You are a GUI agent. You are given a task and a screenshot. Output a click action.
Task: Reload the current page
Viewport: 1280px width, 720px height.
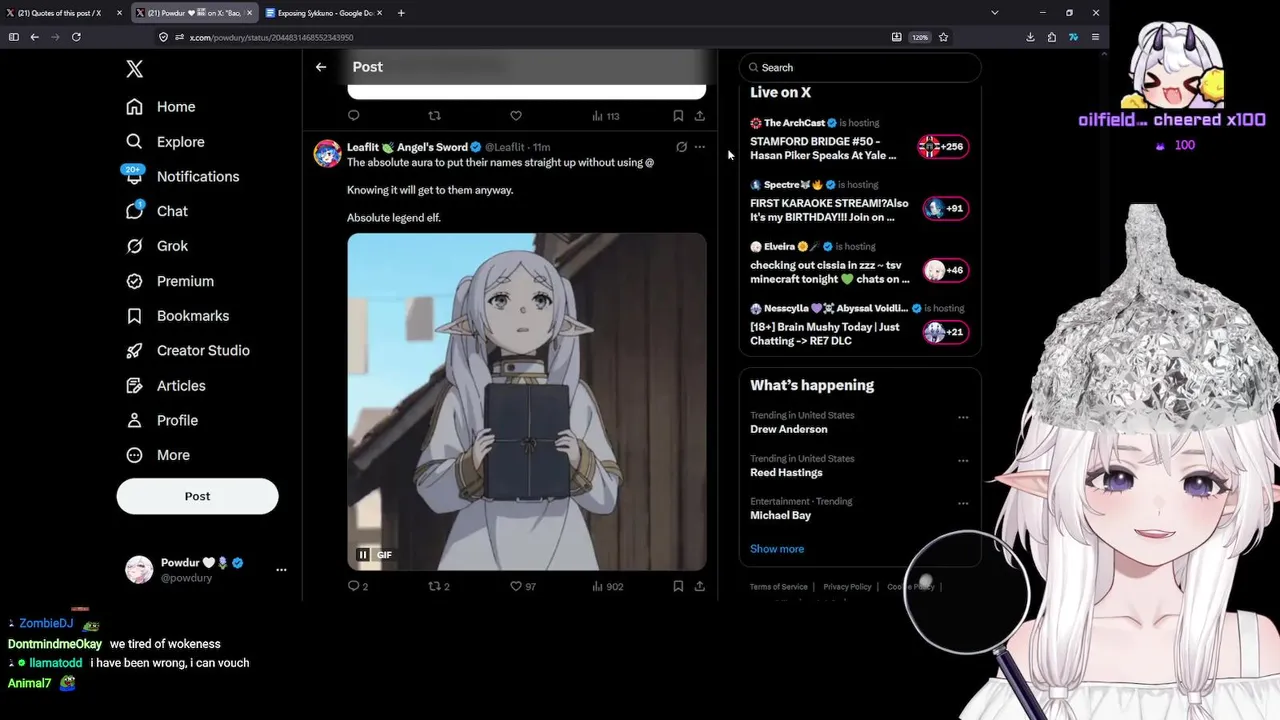pyautogui.click(x=76, y=37)
